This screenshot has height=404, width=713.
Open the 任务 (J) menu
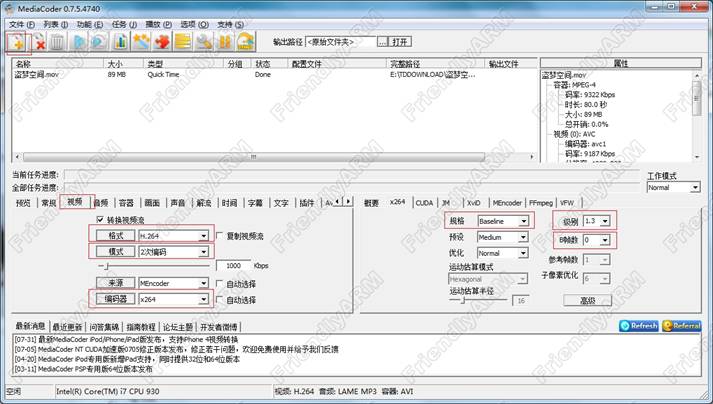[124, 24]
